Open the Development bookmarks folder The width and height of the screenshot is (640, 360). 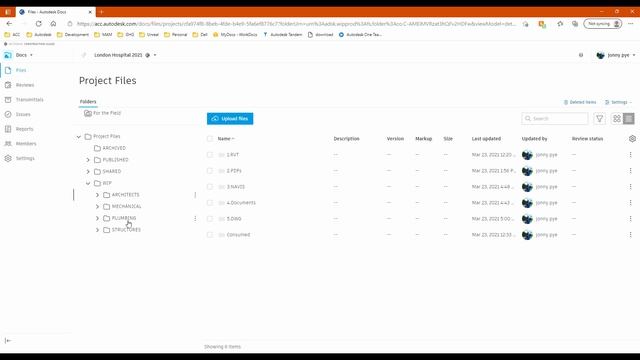coord(73,35)
